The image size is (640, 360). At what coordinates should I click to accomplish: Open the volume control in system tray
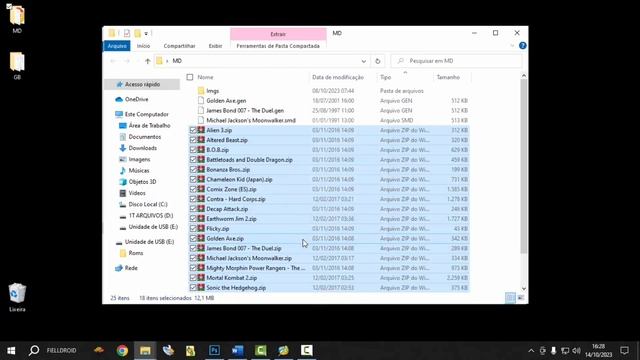point(576,350)
